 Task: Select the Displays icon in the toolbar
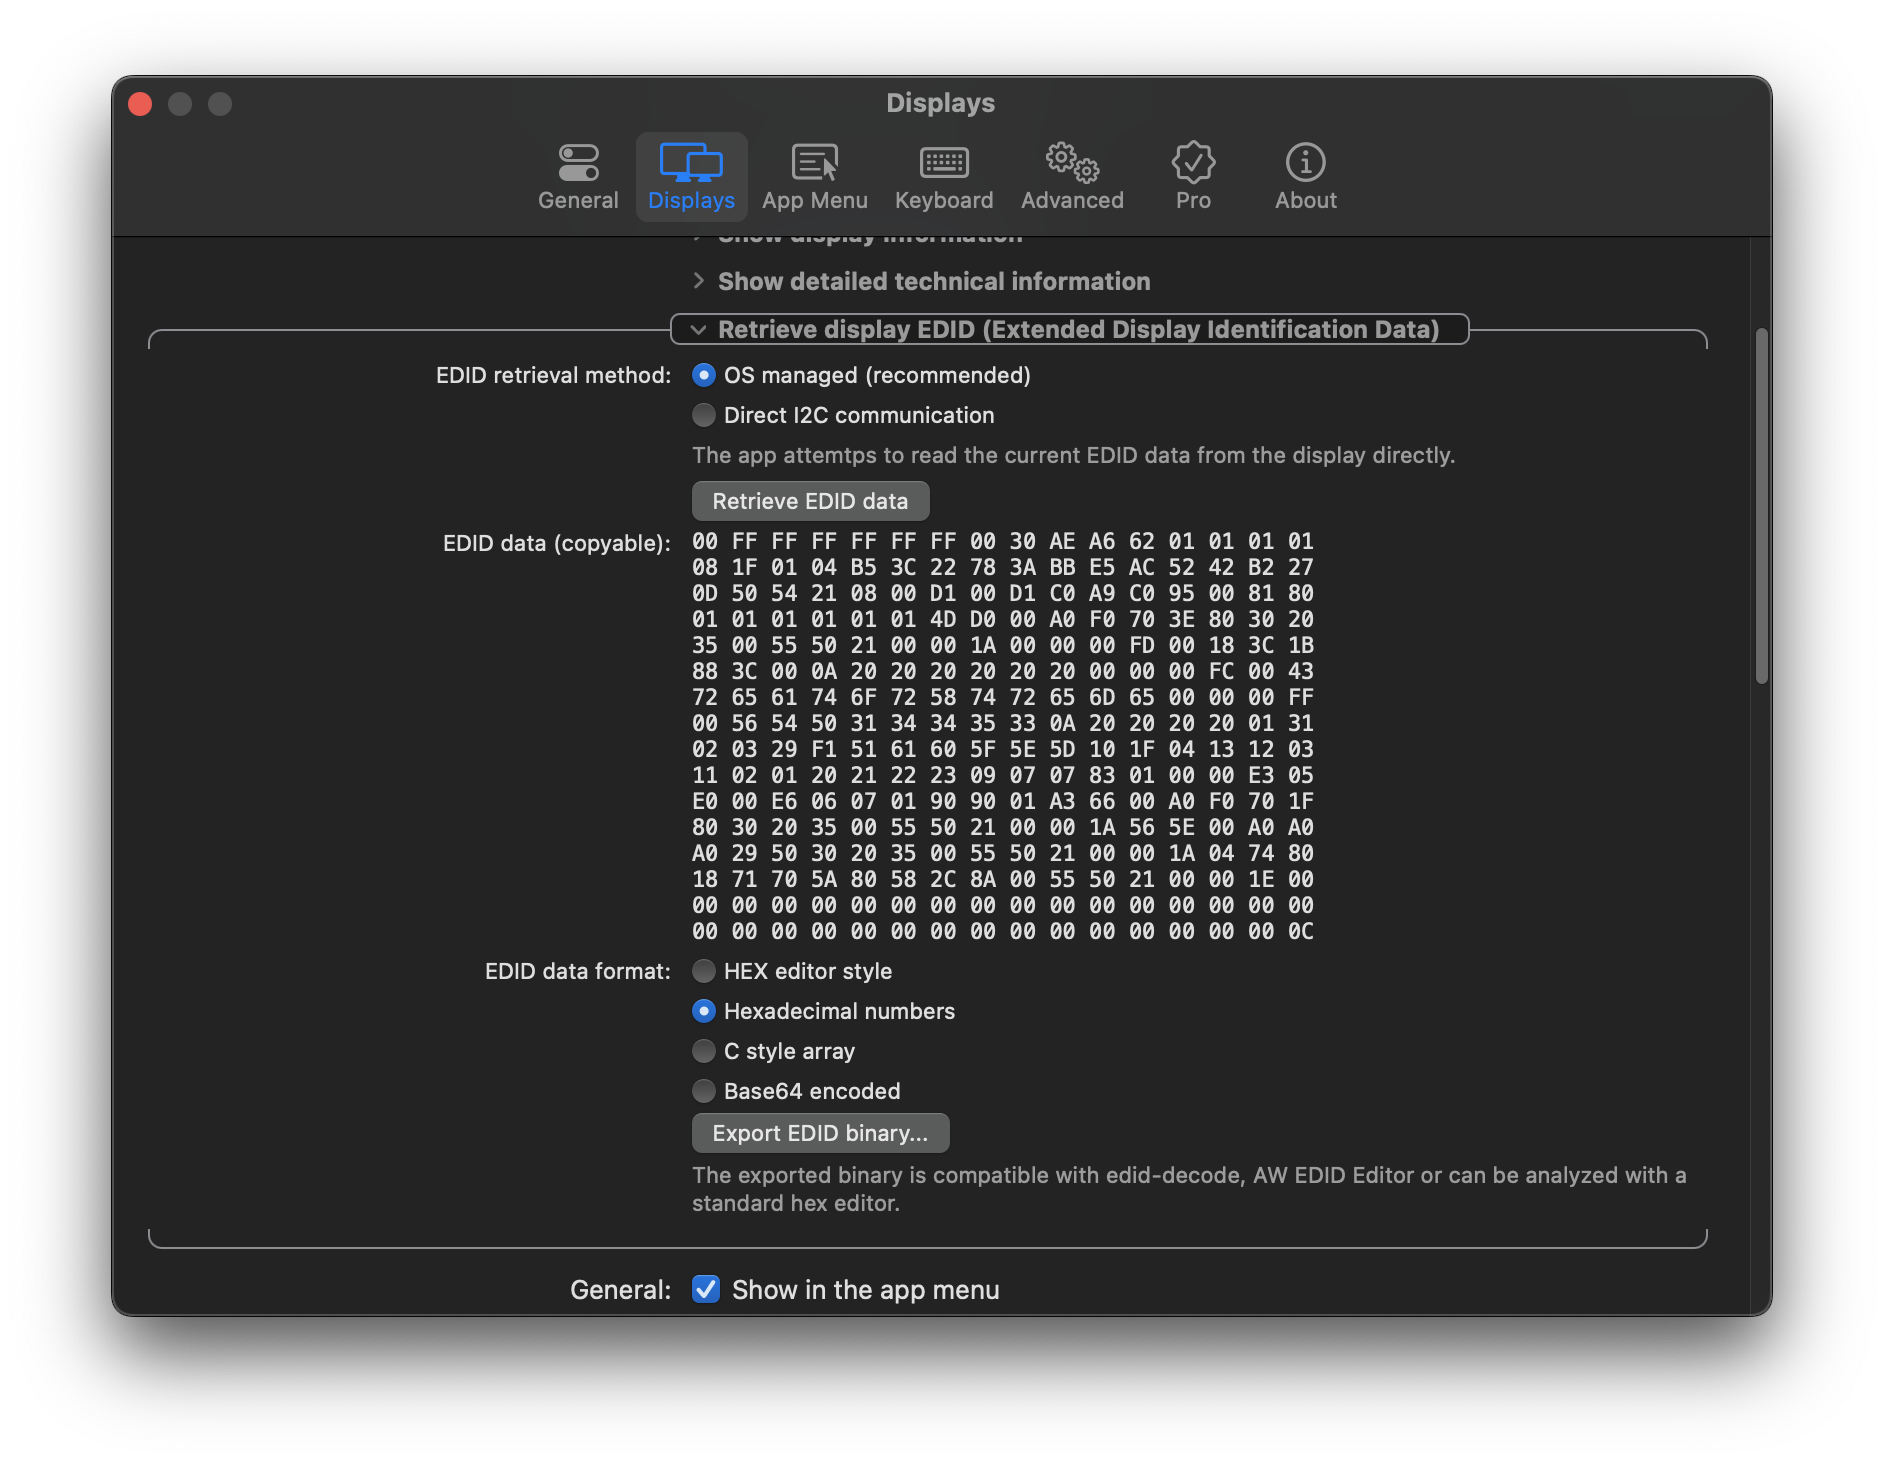tap(692, 175)
